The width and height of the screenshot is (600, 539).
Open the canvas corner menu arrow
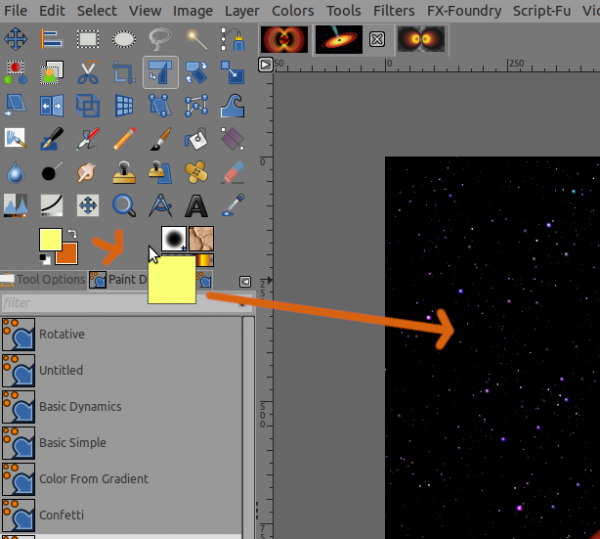click(266, 65)
